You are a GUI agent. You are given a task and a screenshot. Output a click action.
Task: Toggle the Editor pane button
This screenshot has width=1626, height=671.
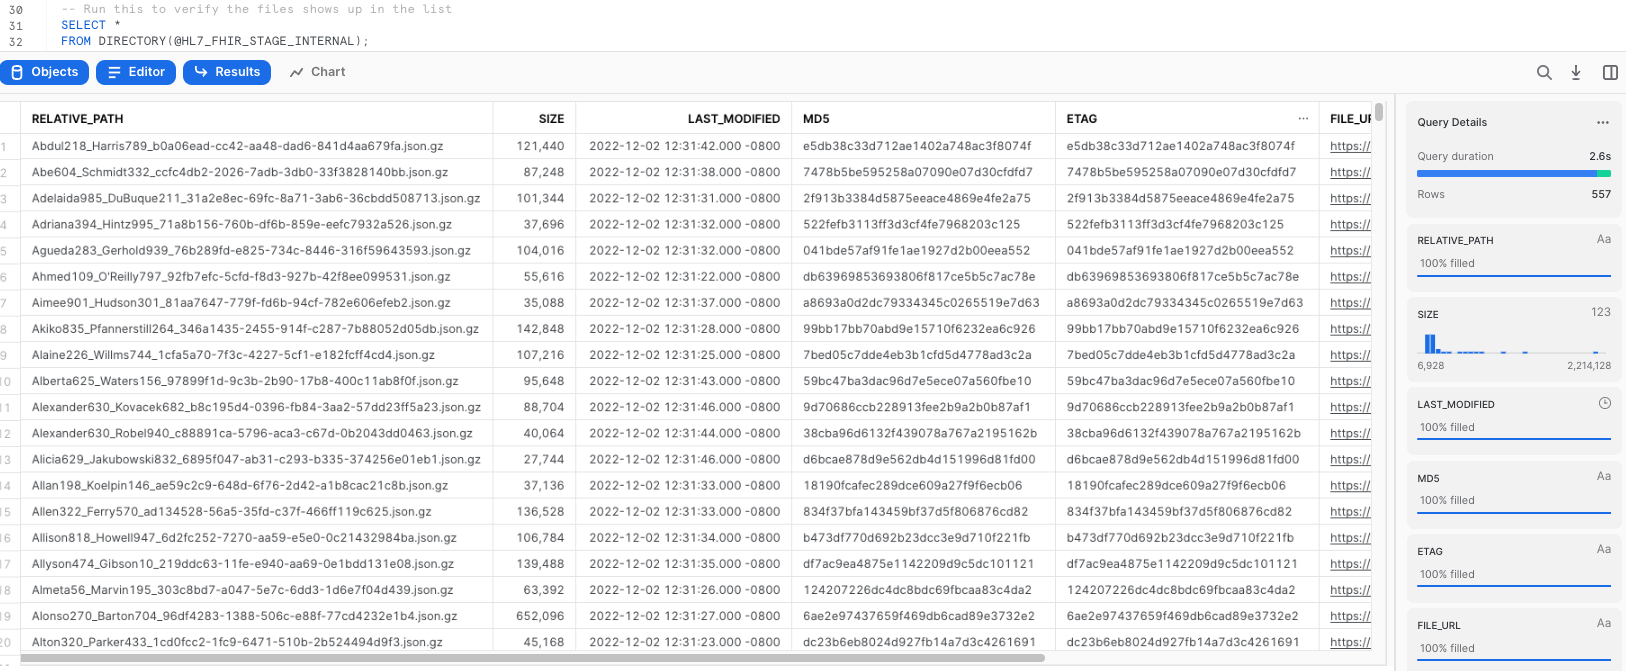tap(136, 72)
